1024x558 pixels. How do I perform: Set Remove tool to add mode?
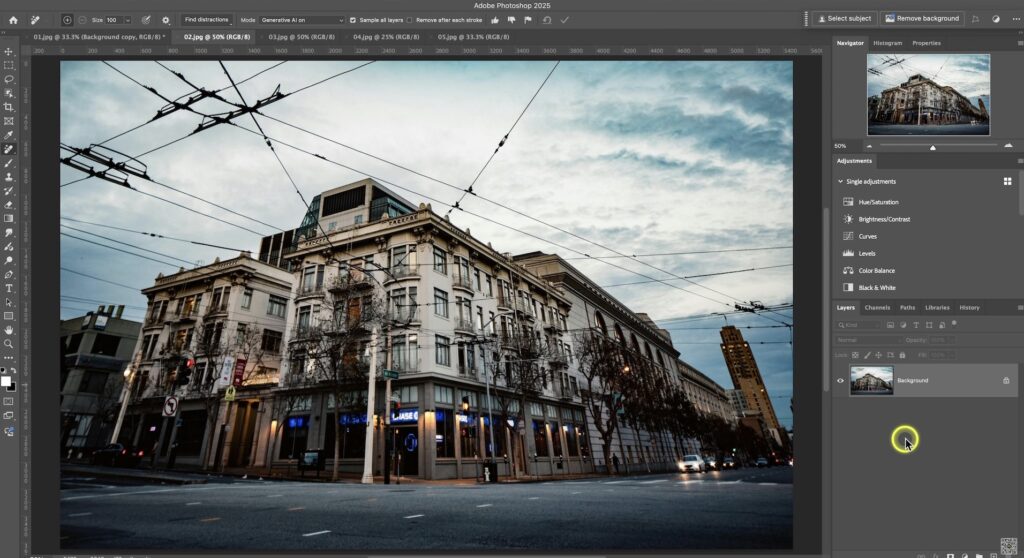click(x=67, y=20)
